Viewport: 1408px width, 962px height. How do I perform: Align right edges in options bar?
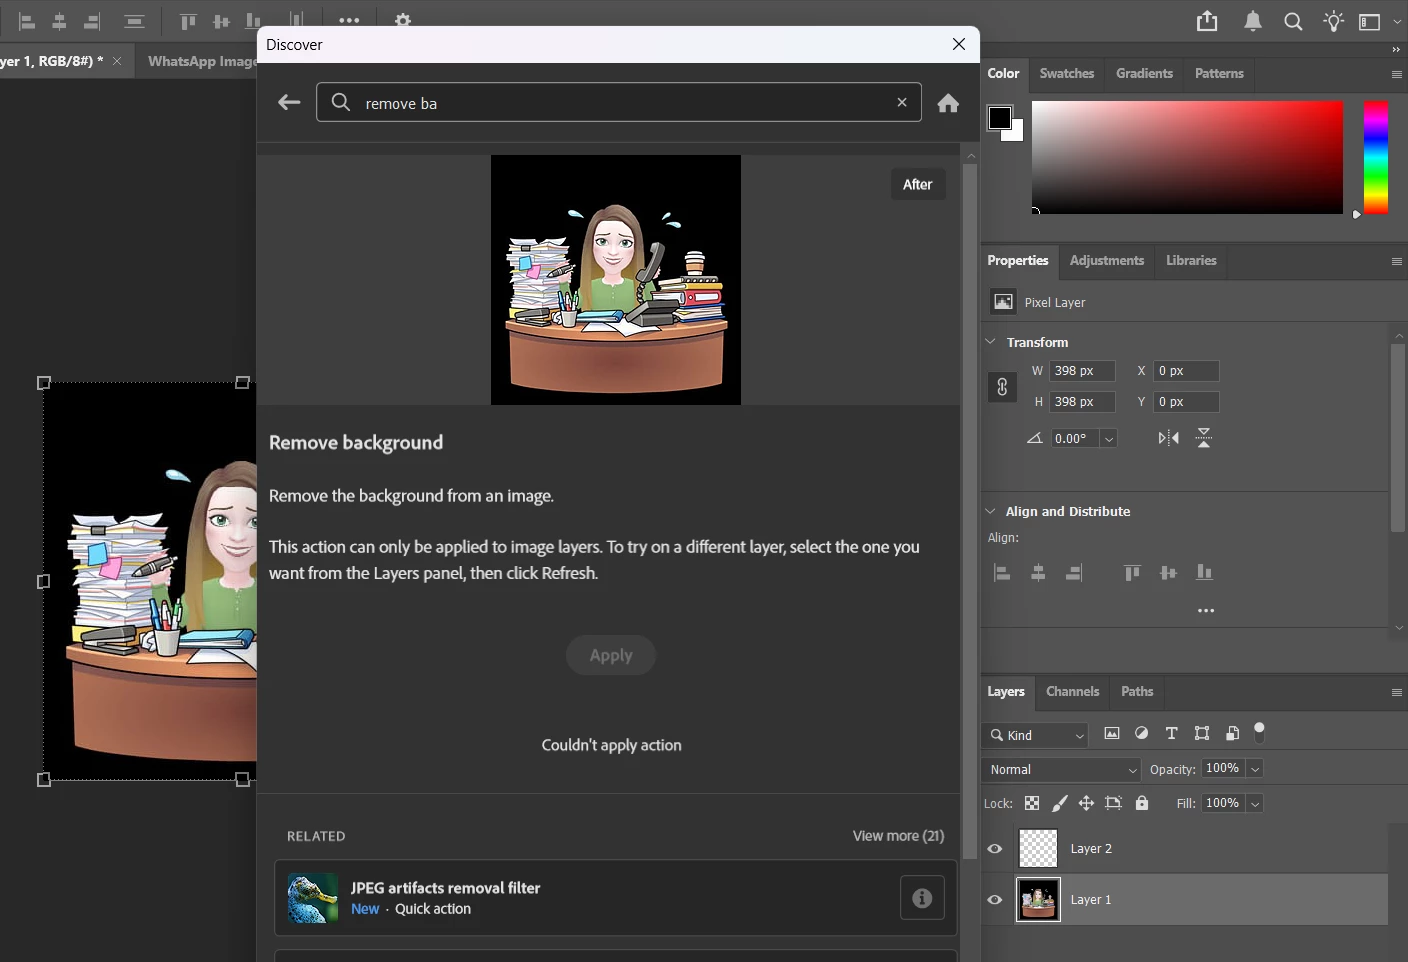[x=92, y=21]
